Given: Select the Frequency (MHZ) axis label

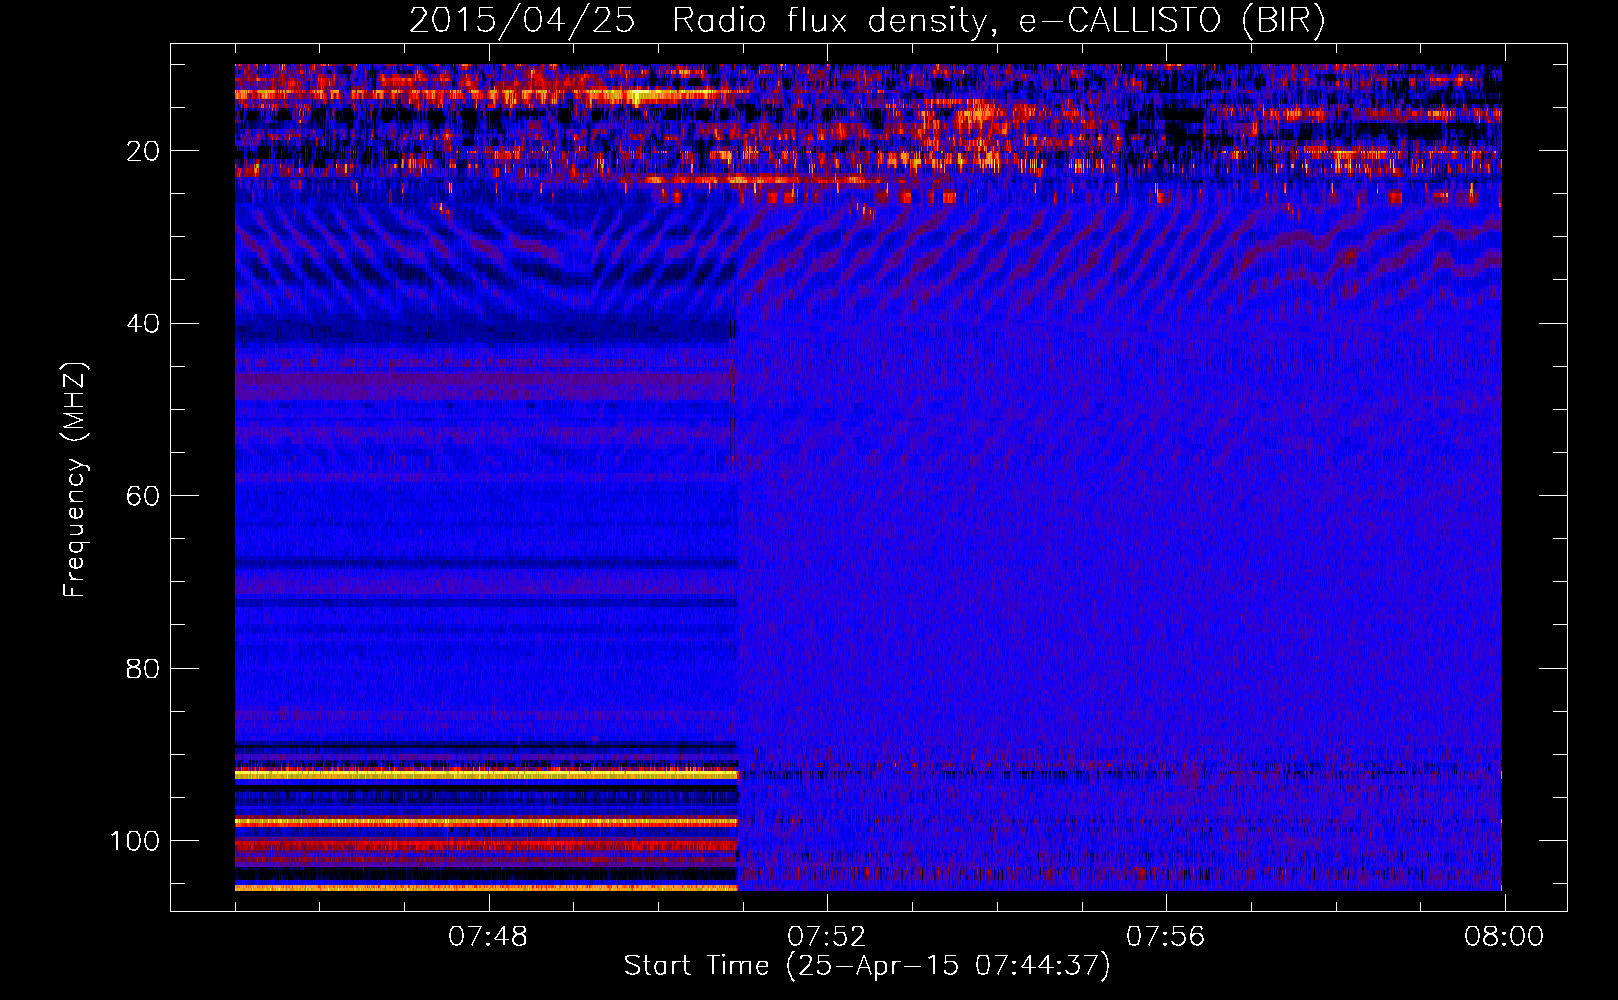Looking at the screenshot, I should (x=75, y=479).
